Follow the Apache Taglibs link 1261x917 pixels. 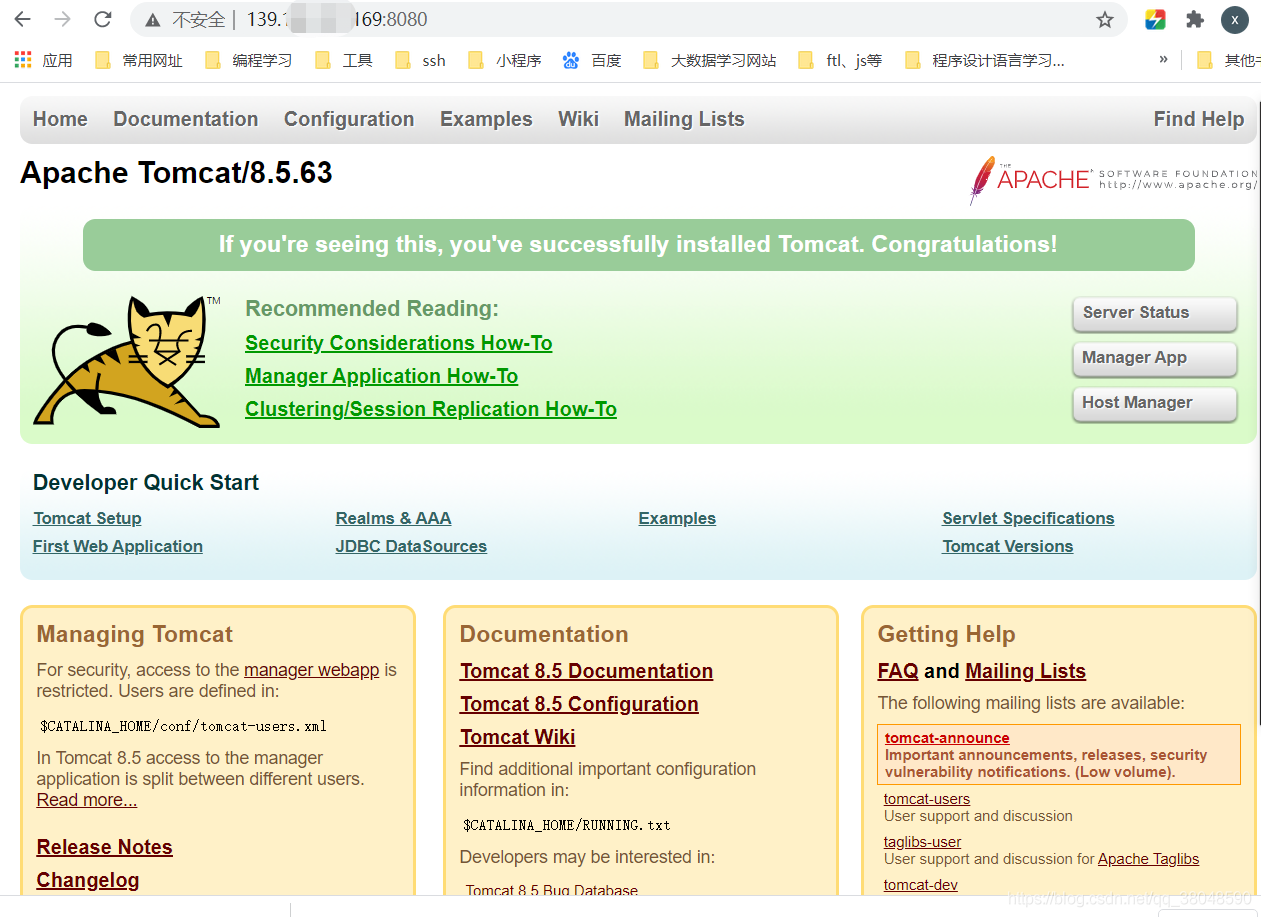(1148, 859)
